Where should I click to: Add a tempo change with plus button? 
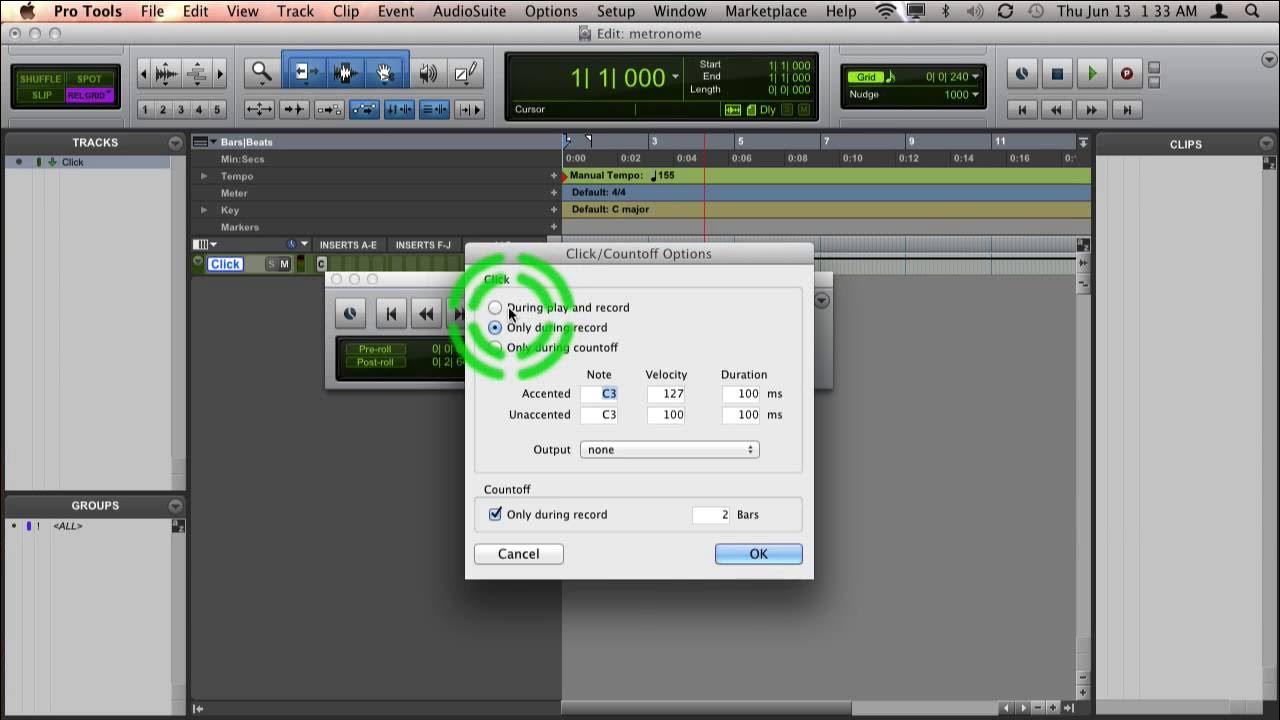tap(554, 176)
